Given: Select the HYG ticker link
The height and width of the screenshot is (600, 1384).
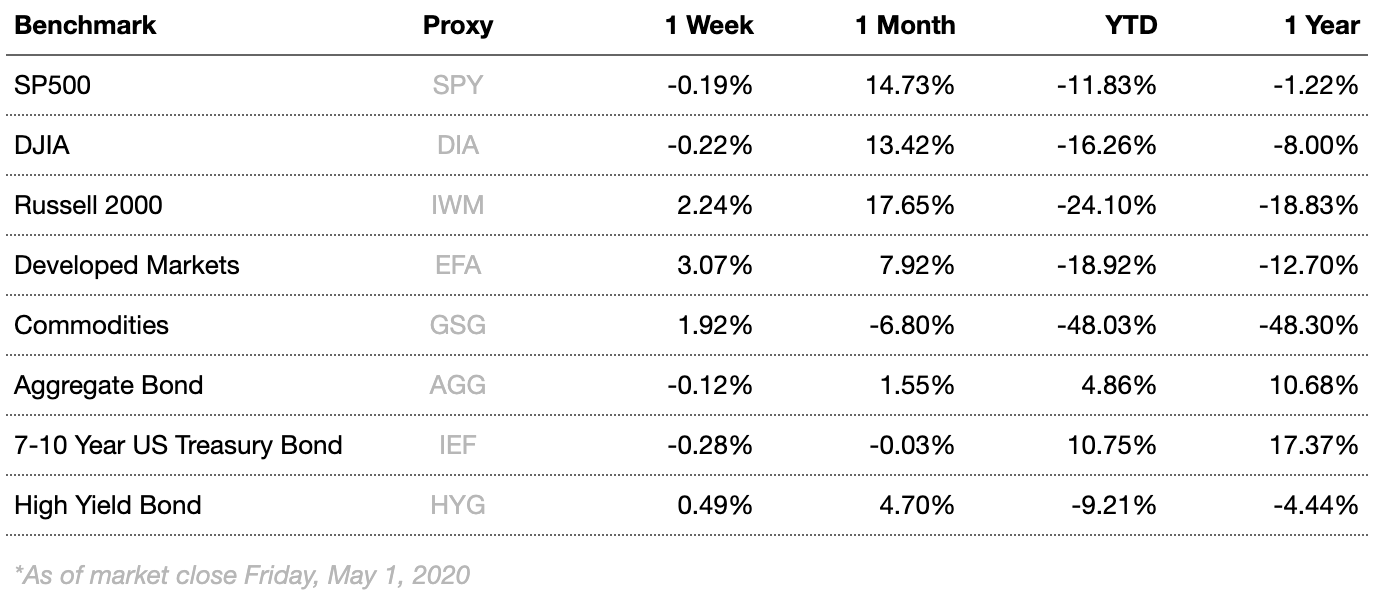Looking at the screenshot, I should point(458,505).
